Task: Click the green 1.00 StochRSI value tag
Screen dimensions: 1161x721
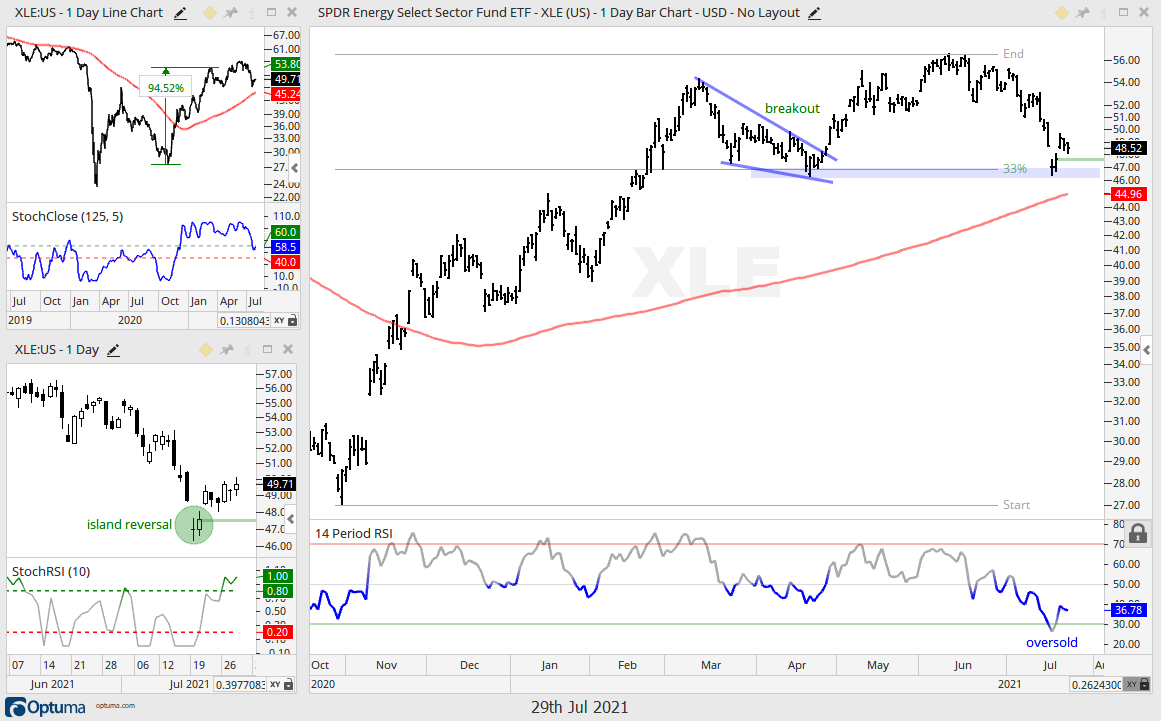Action: click(x=278, y=576)
